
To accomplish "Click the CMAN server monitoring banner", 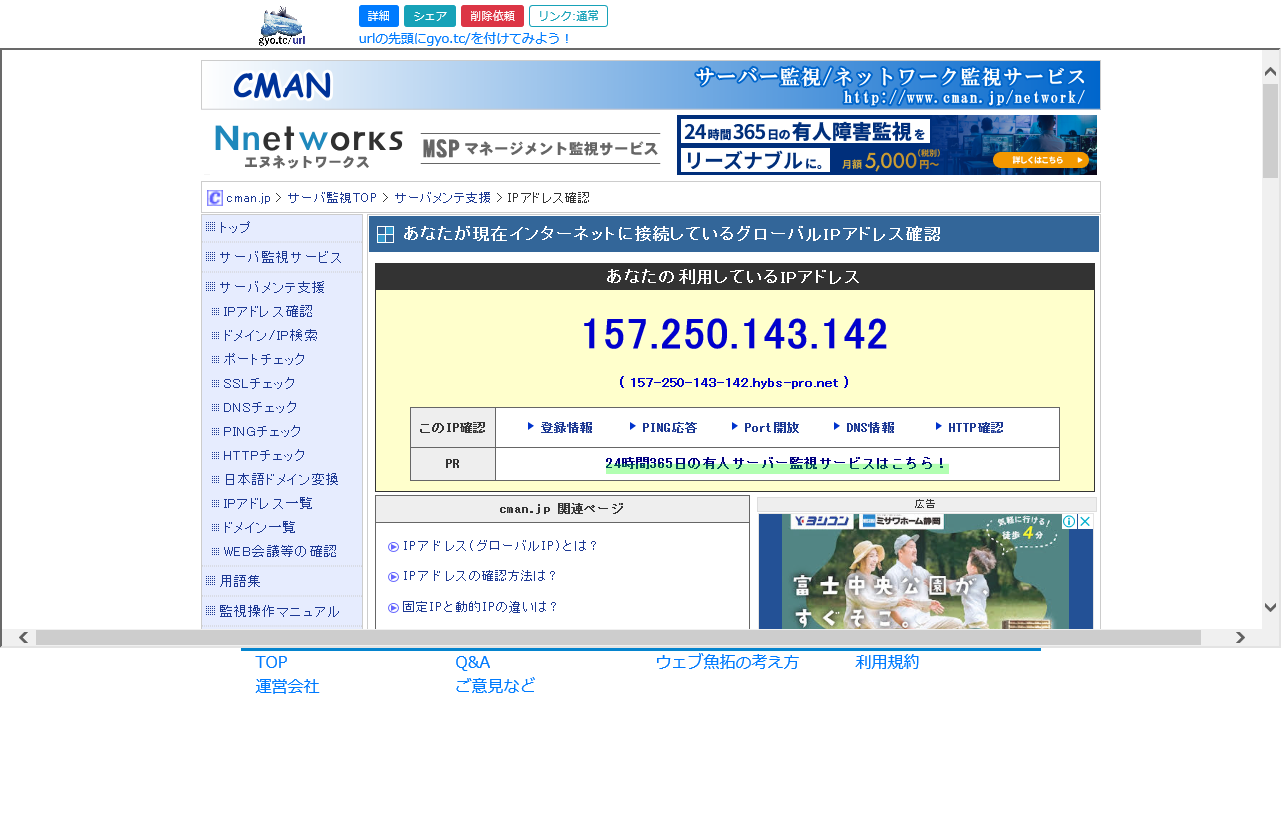I will pyautogui.click(x=650, y=85).
